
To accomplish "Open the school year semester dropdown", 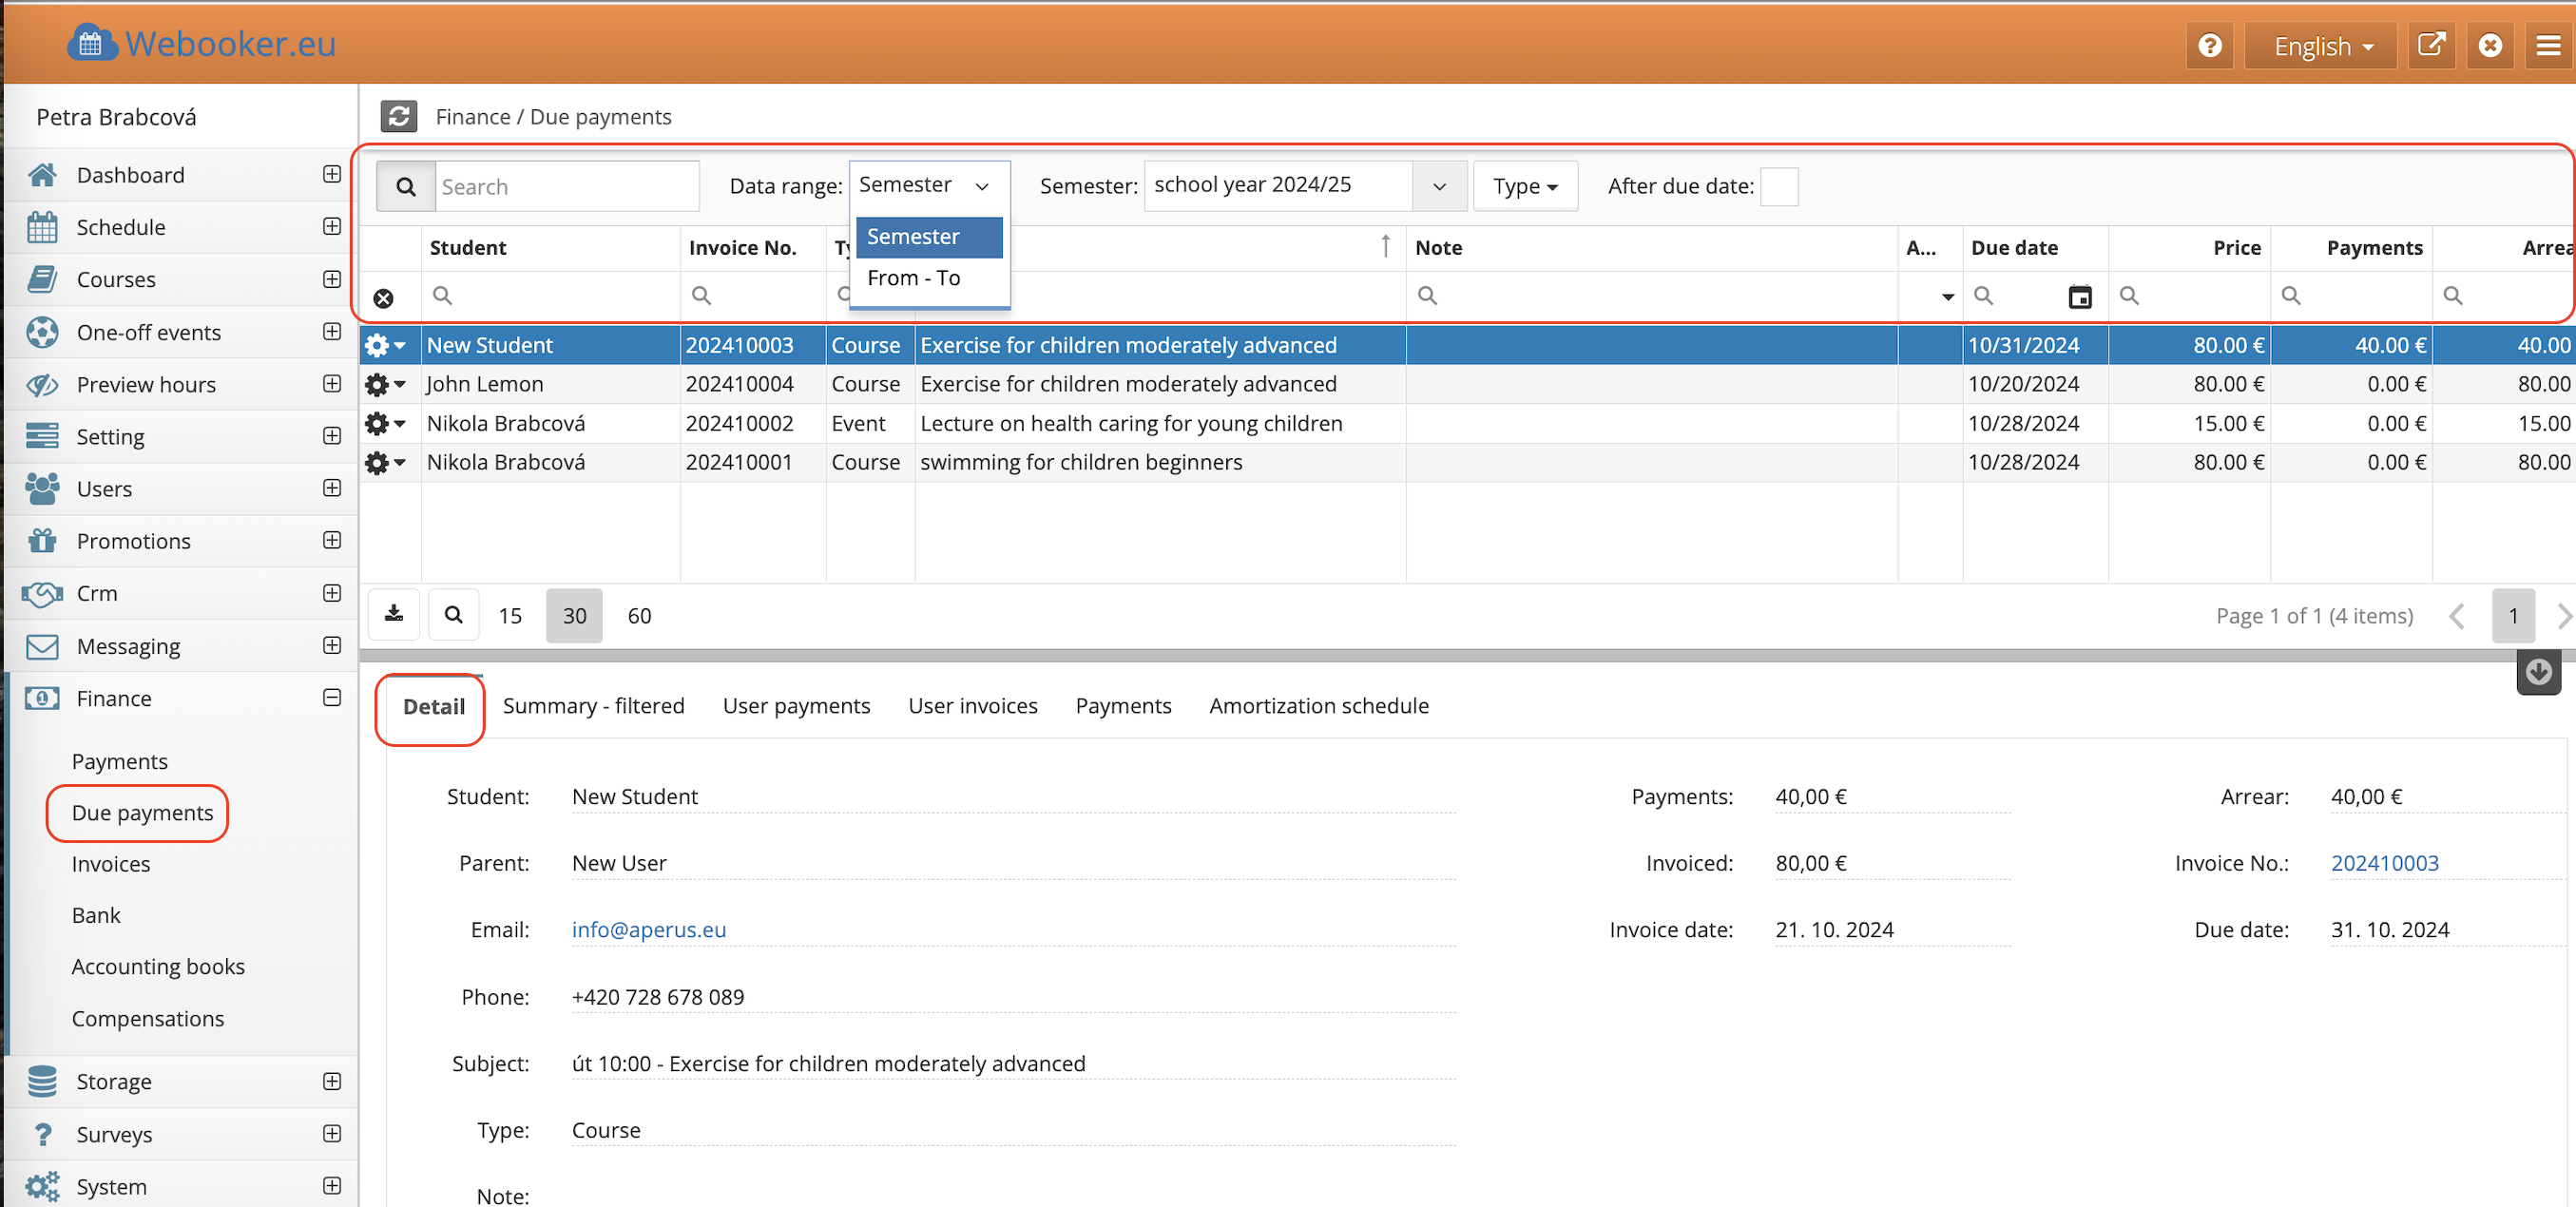I will pyautogui.click(x=1438, y=186).
